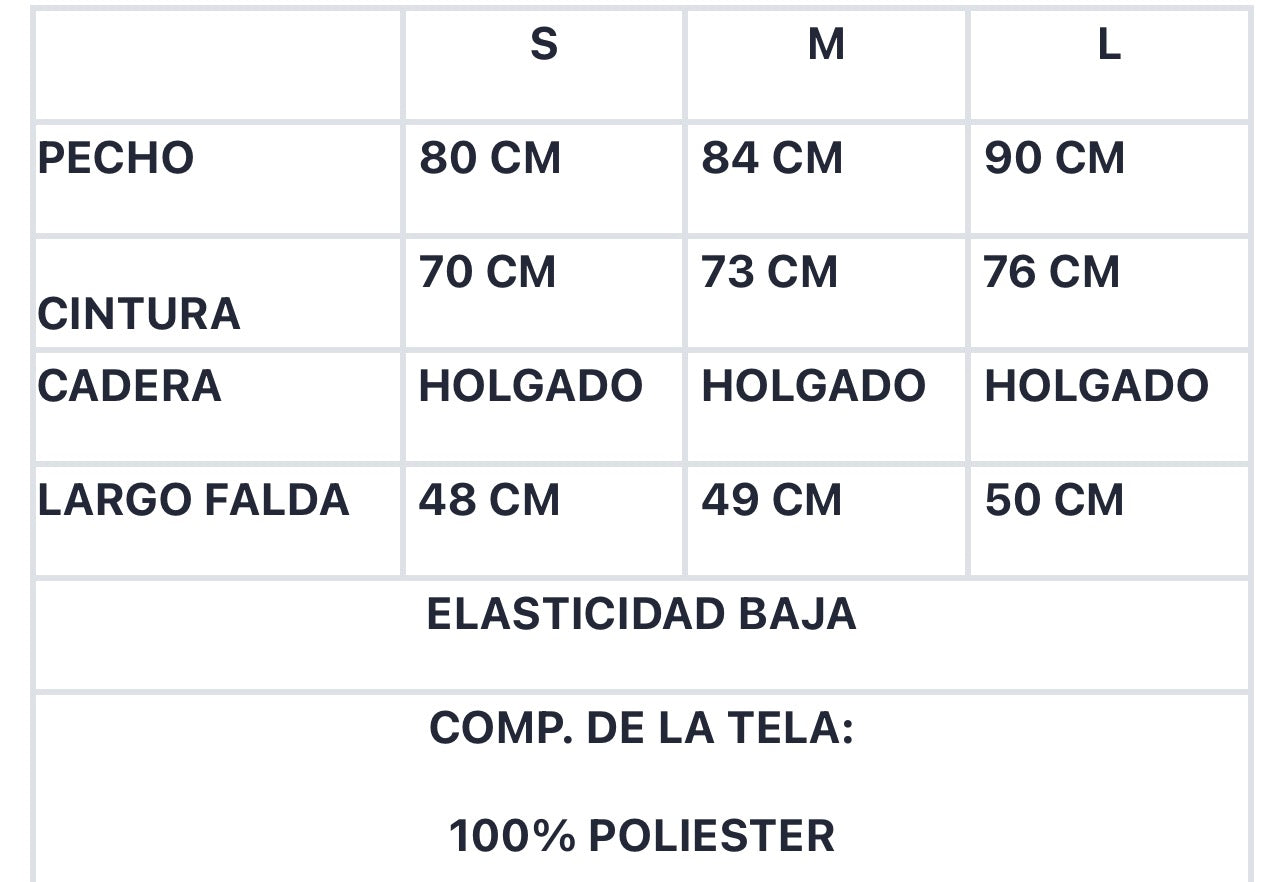Image resolution: width=1284 pixels, height=882 pixels.
Task: Select the 48 CM skirt length cell
Action: tap(489, 500)
